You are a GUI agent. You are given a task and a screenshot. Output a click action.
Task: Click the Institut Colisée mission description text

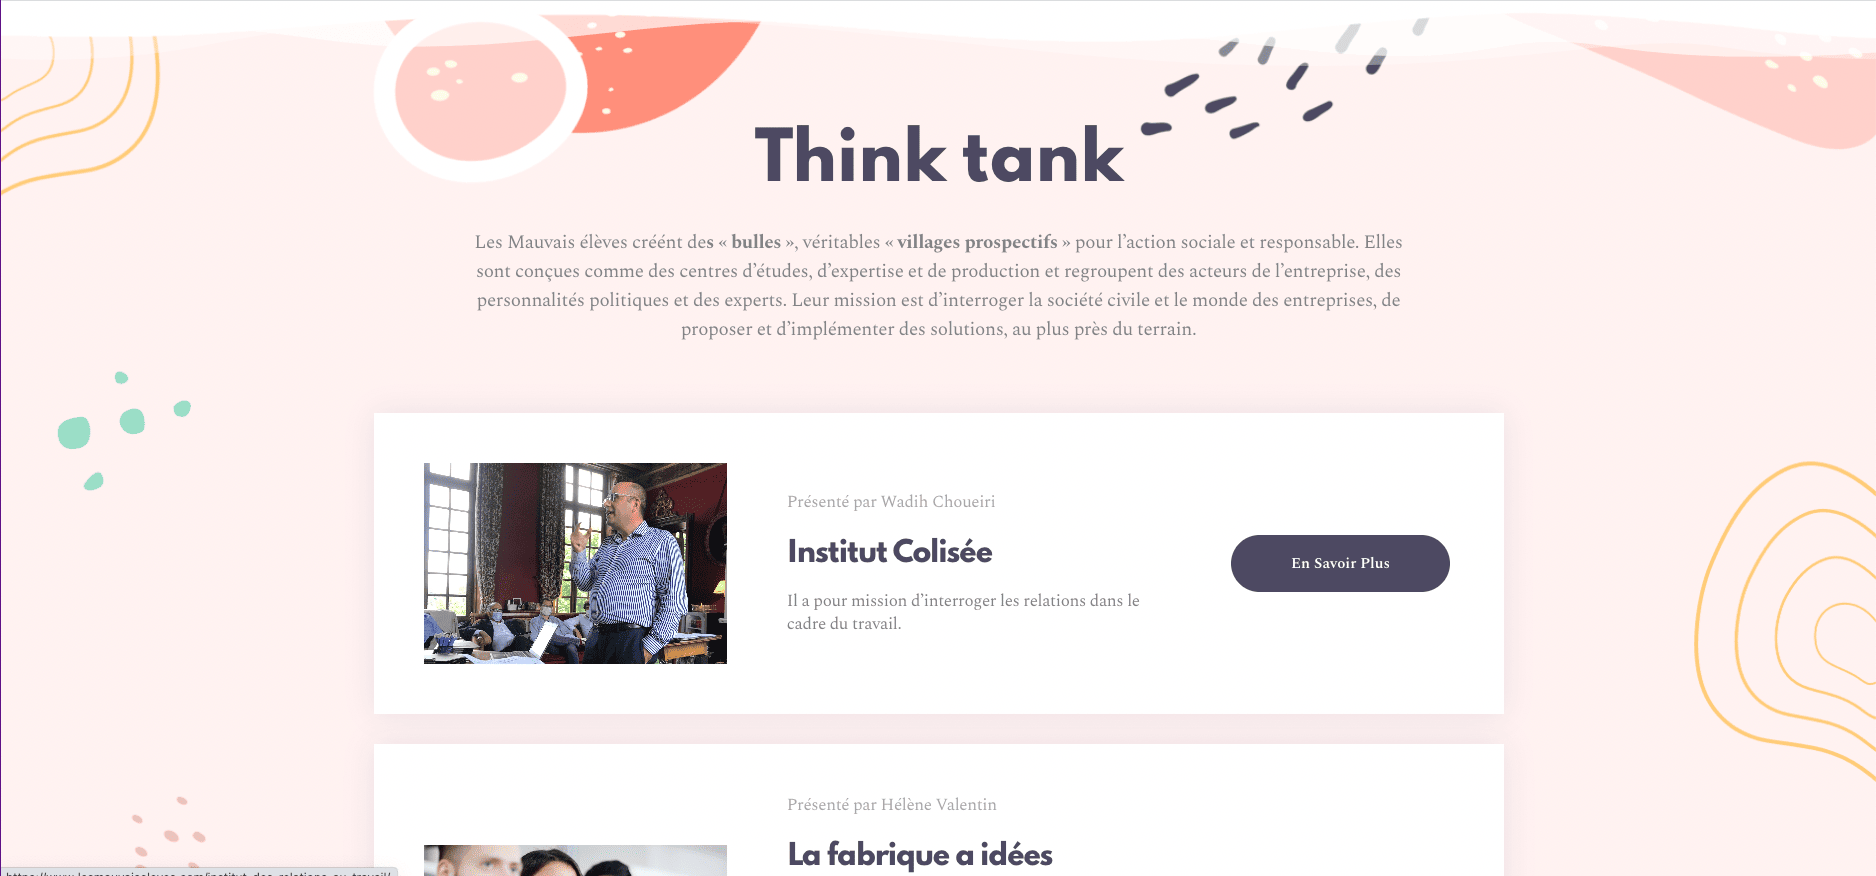(x=963, y=612)
